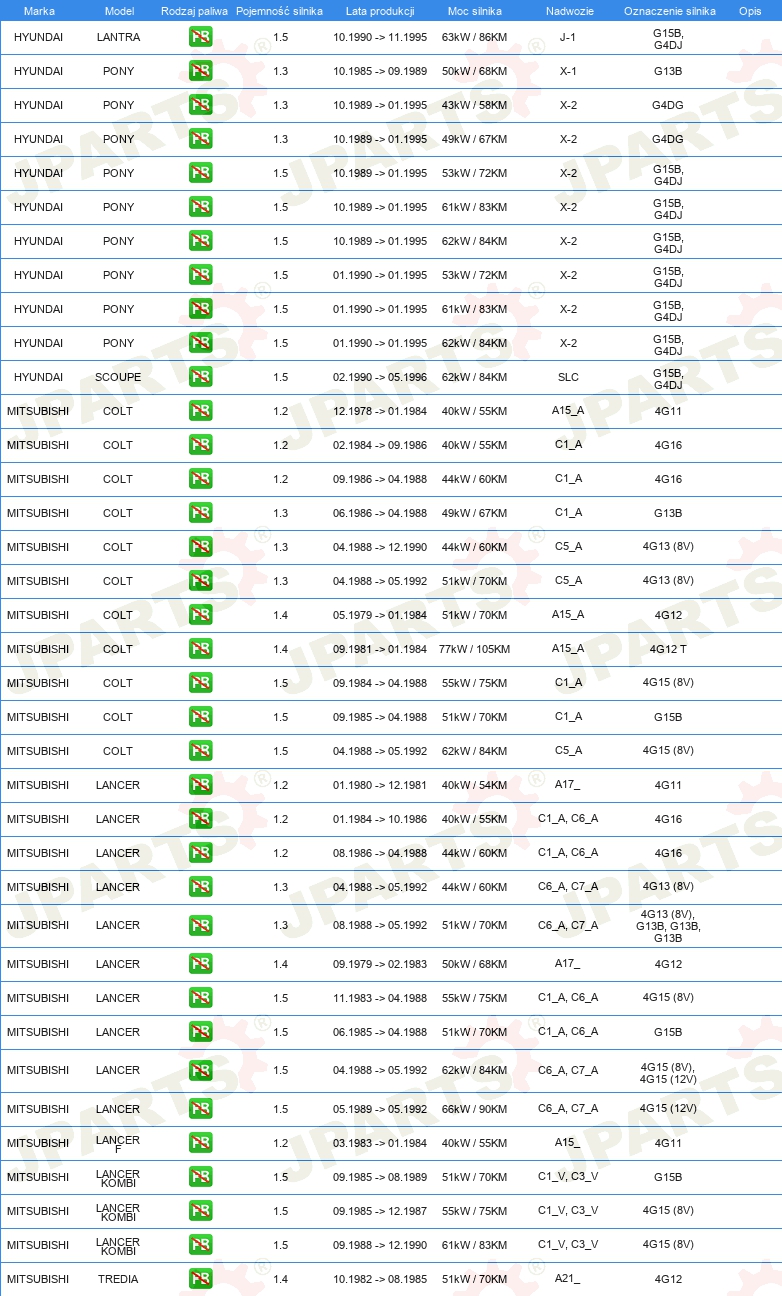The width and height of the screenshot is (782, 1296).
Task: Click the Moc silnika column header
Action: [474, 11]
